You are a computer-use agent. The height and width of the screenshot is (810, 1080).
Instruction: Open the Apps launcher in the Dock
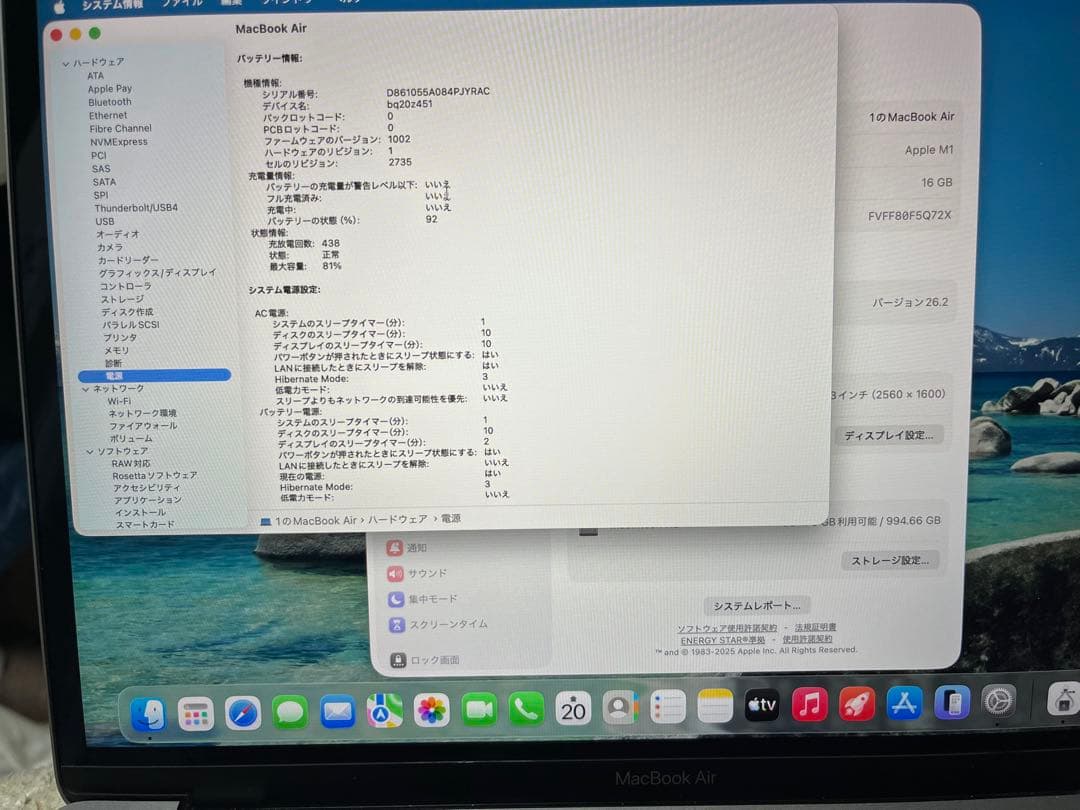[x=195, y=714]
